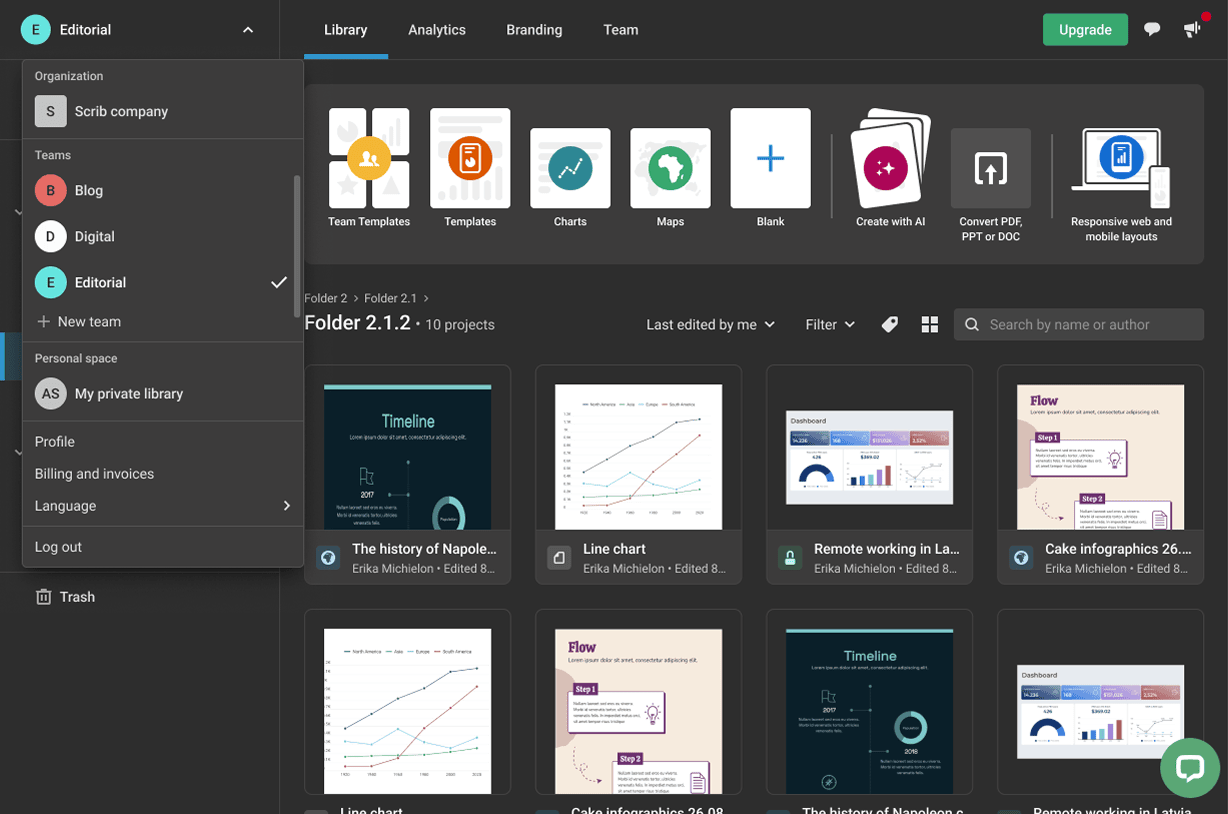Viewport: 1228px width, 814px height.
Task: Click the Scrib company organization avatar
Action: click(x=51, y=111)
